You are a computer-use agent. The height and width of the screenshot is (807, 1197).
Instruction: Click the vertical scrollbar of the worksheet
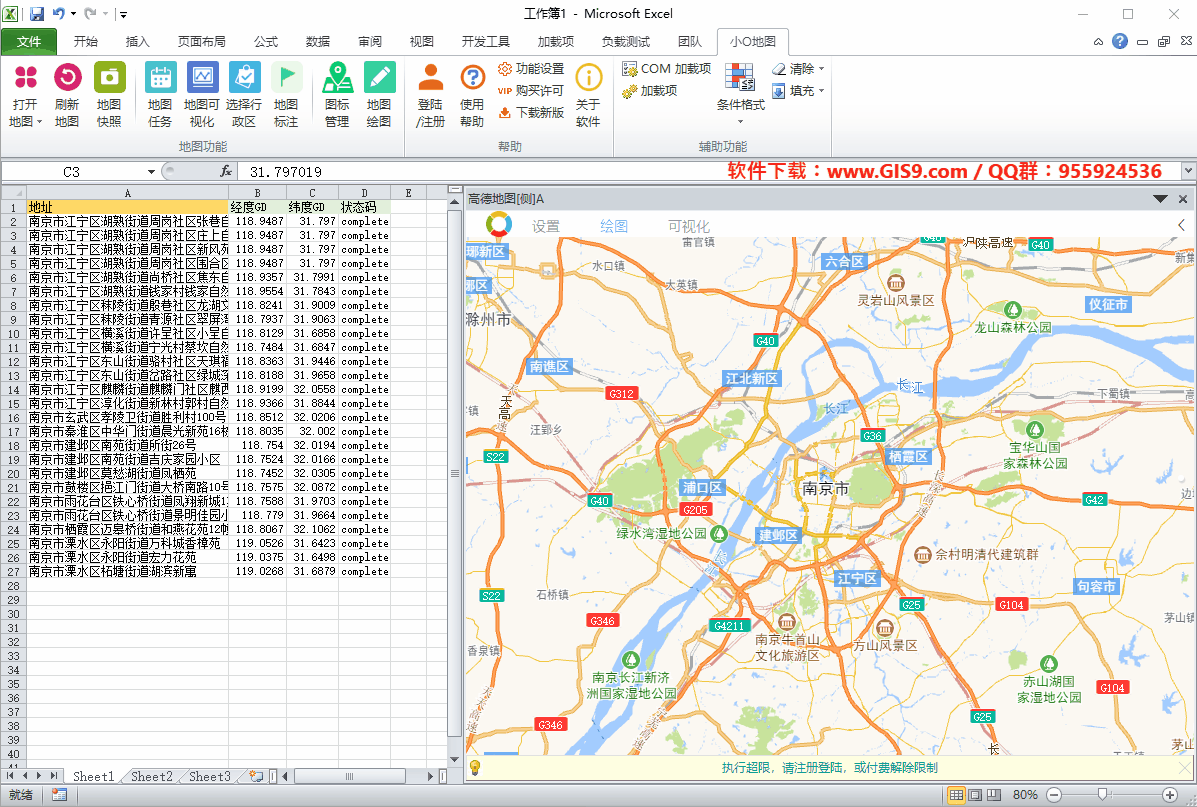(454, 473)
